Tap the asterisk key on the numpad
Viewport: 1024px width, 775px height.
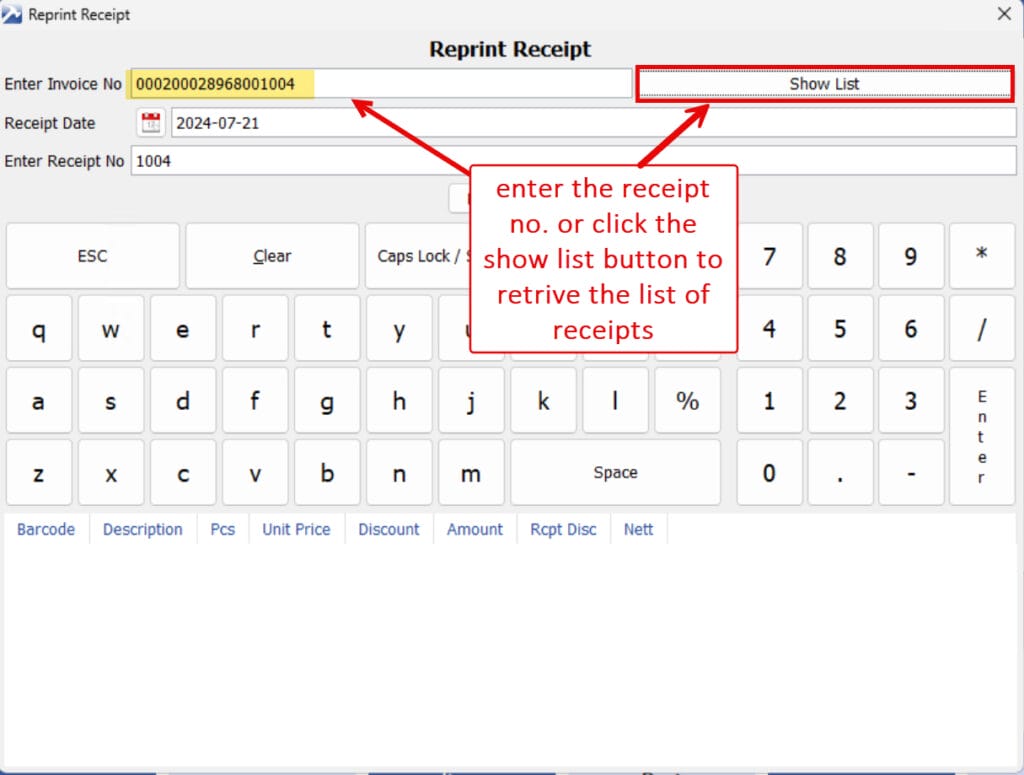(x=981, y=256)
